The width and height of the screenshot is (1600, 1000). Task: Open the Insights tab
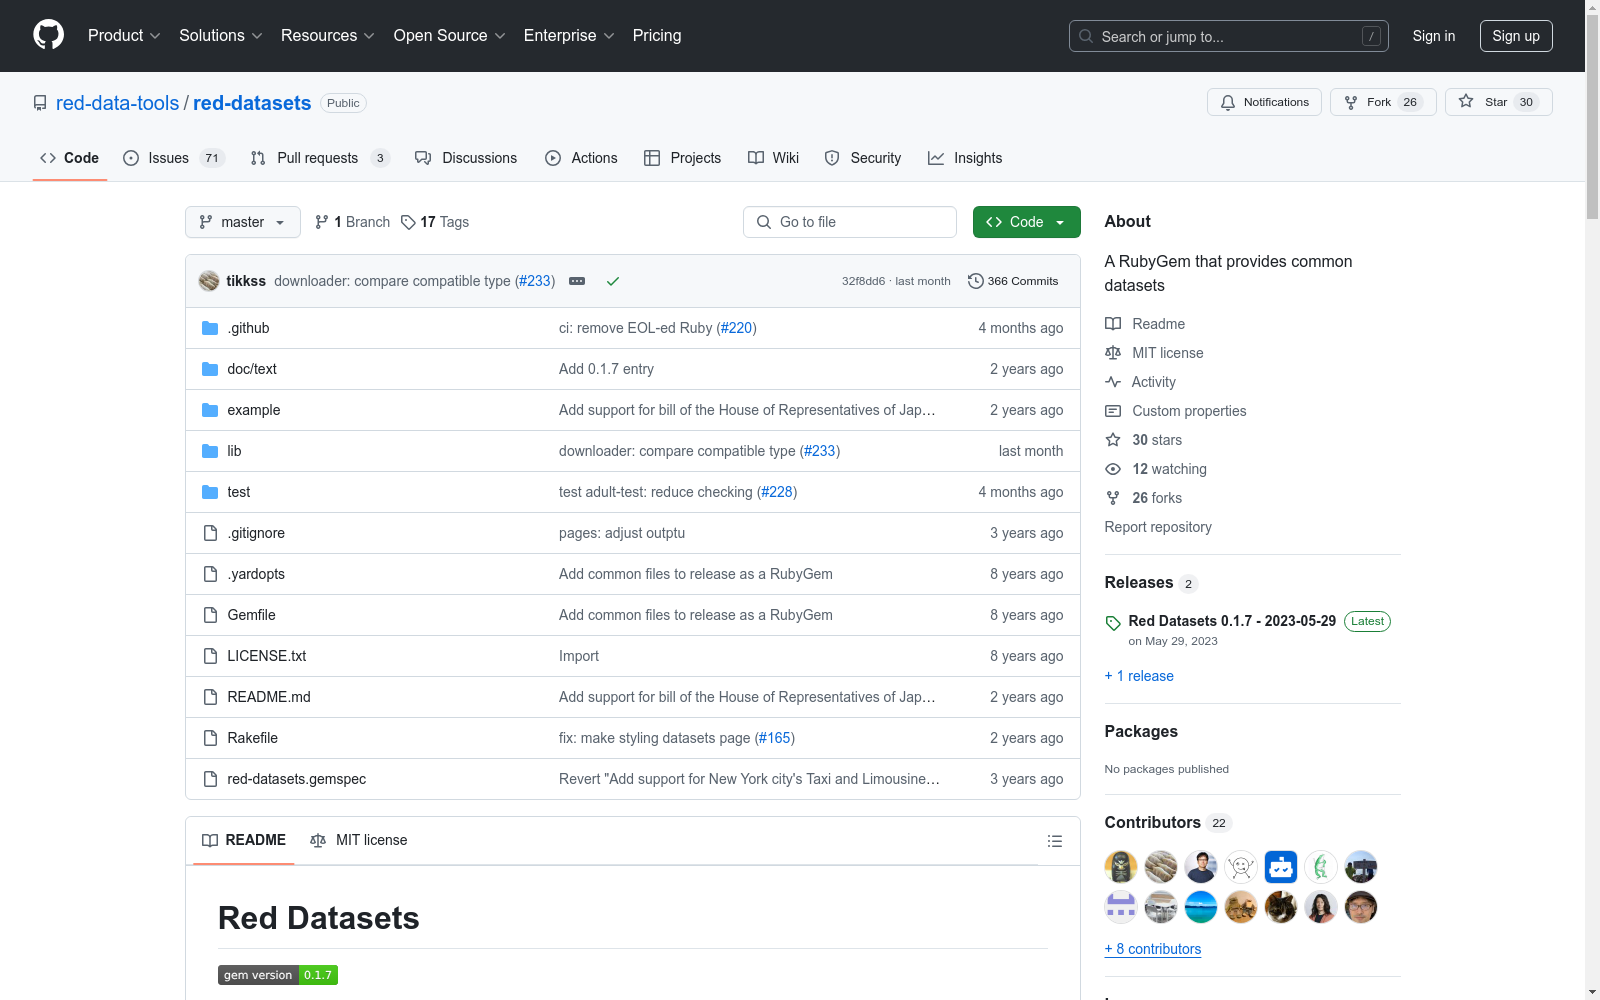click(x=965, y=158)
